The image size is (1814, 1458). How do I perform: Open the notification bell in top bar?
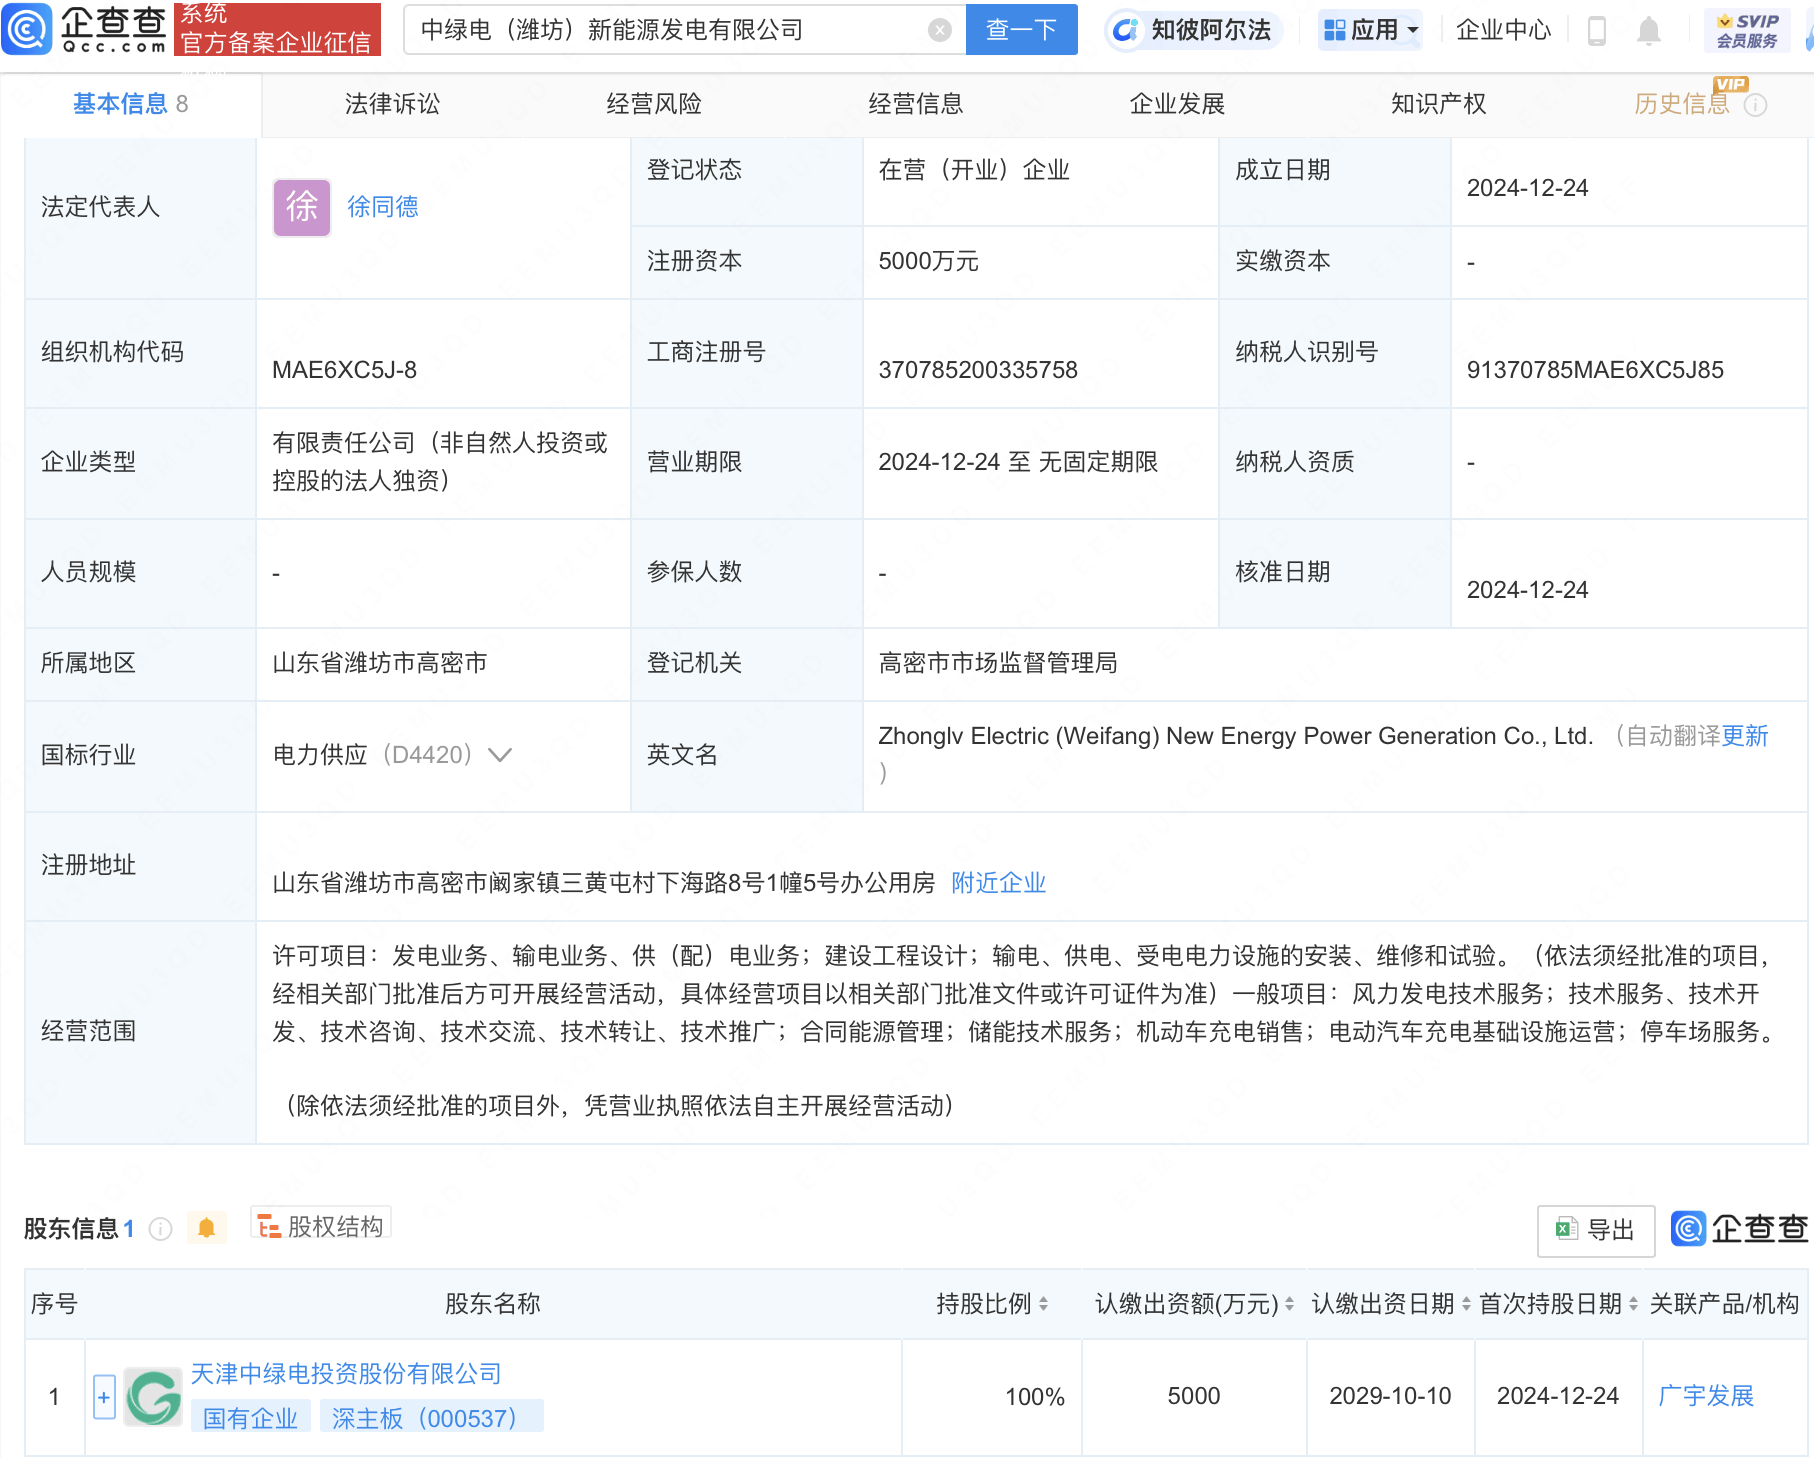[1650, 30]
